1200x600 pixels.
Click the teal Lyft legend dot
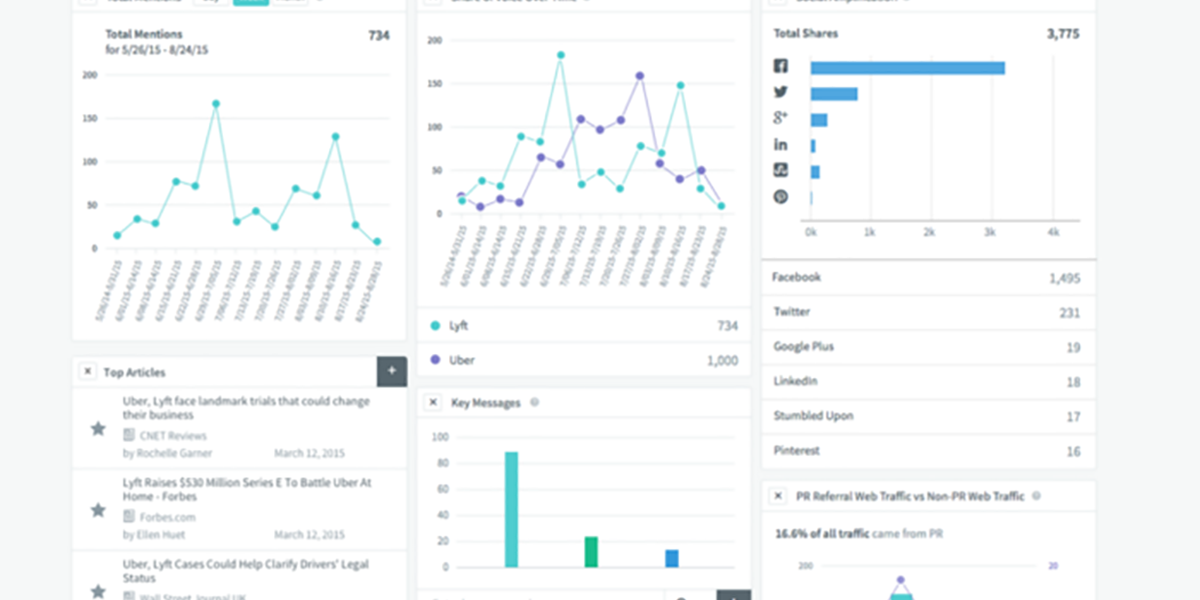[434, 326]
